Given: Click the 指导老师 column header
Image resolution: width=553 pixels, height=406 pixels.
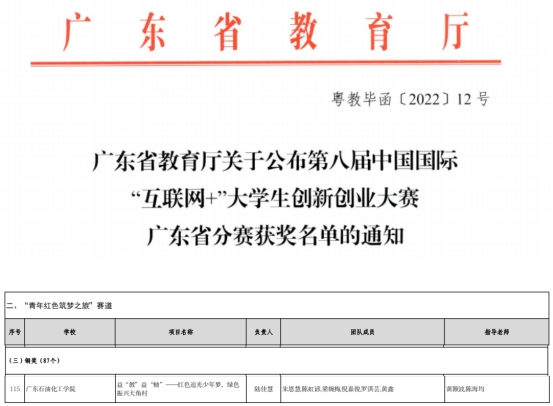Looking at the screenshot, I should point(497,332).
